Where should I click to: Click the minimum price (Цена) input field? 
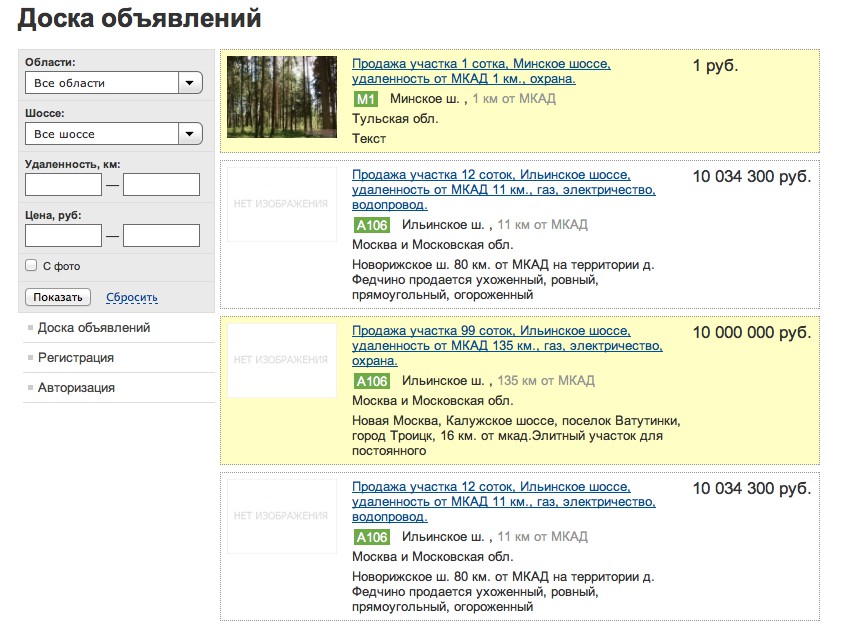pyautogui.click(x=63, y=235)
